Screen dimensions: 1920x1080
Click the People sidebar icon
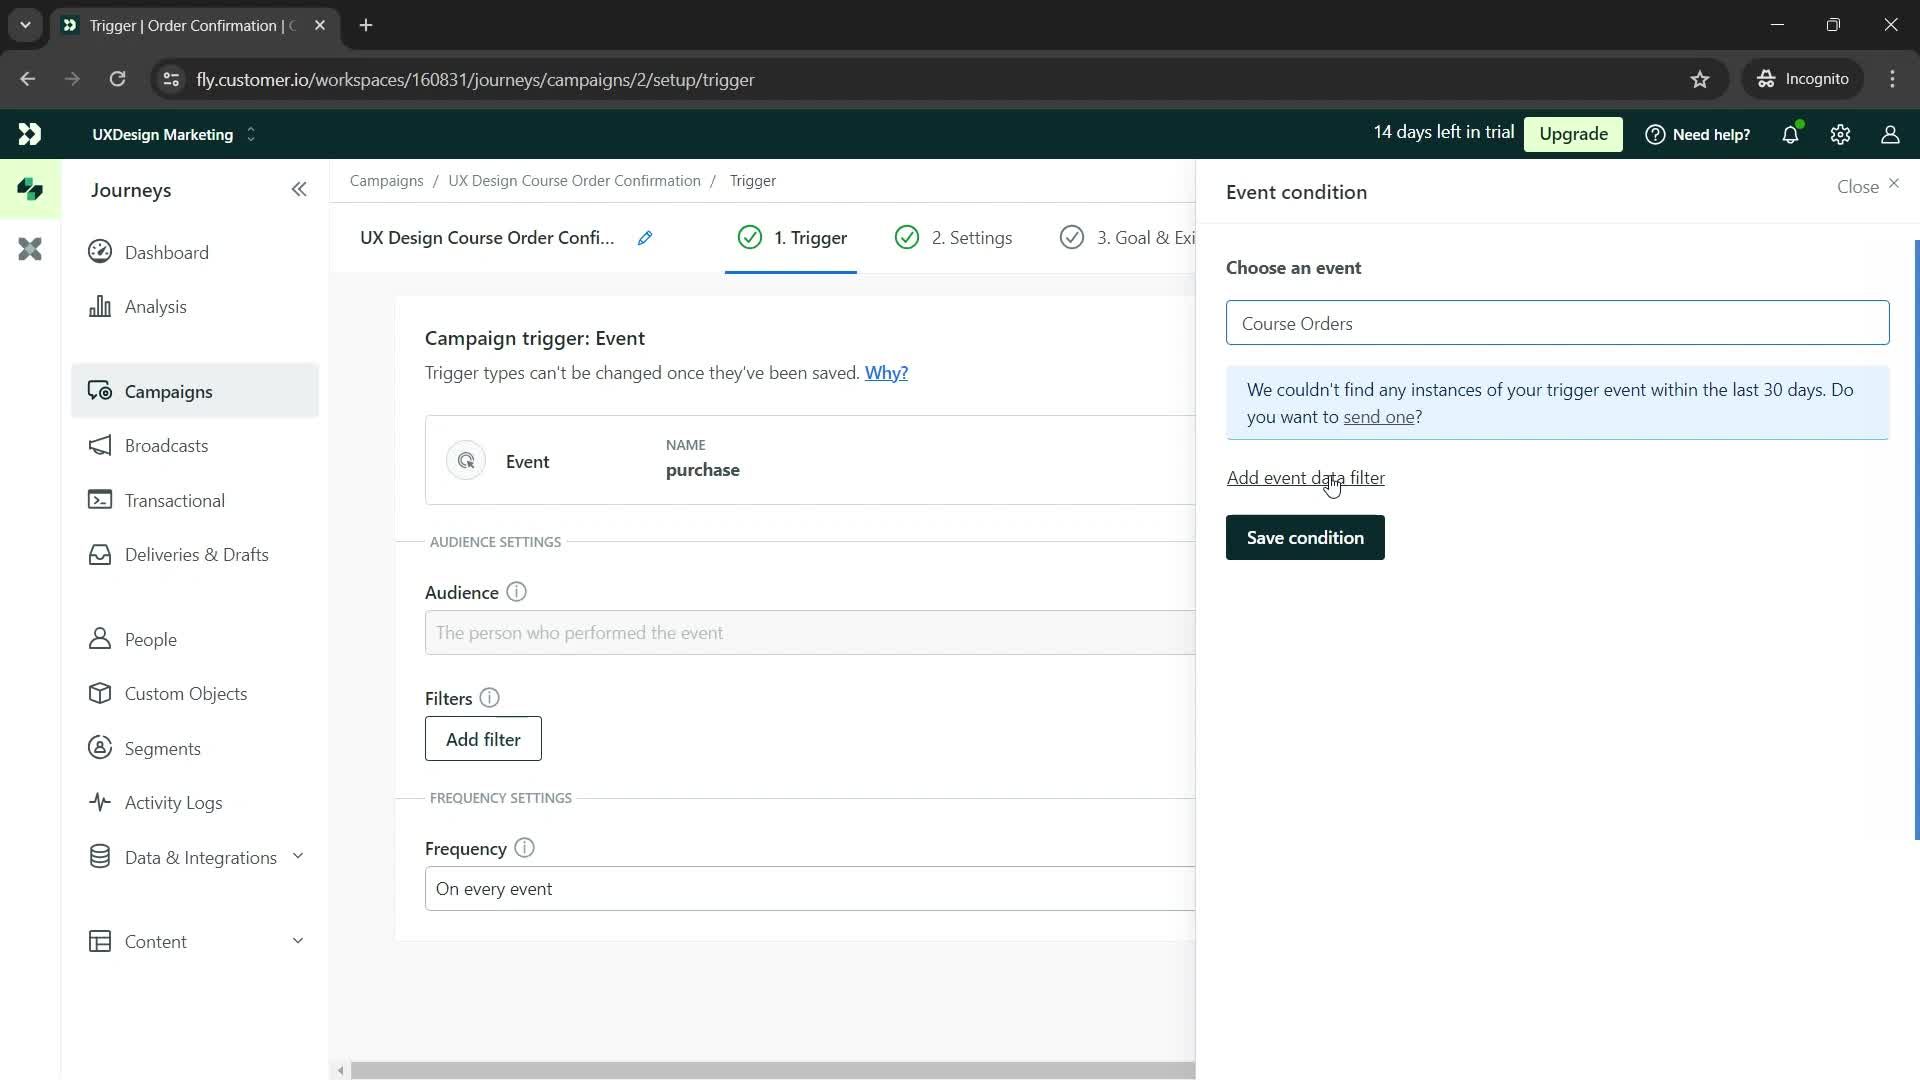(99, 638)
